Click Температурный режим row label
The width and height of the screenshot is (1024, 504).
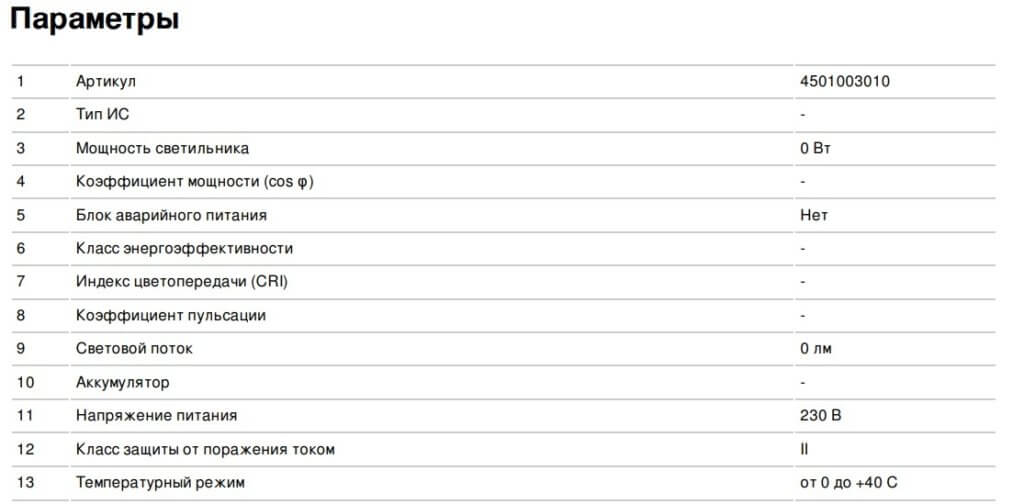[160, 483]
